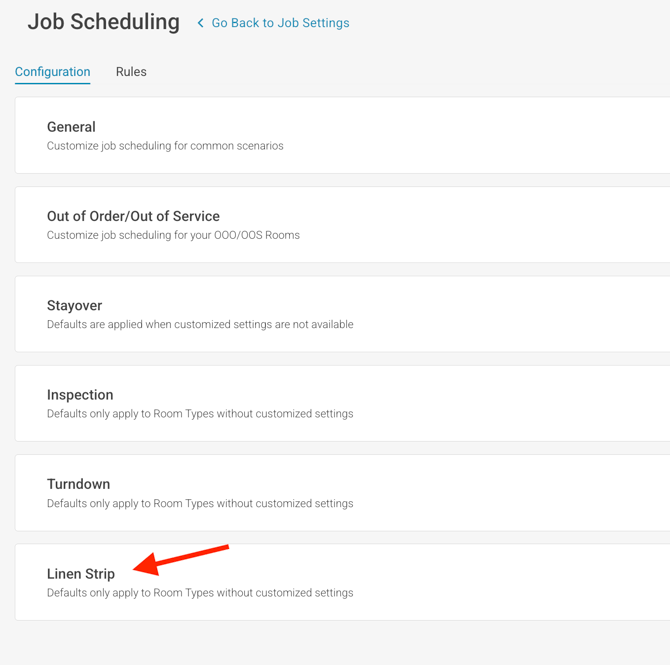The image size is (670, 665).
Task: Click the Turndown title
Action: (x=78, y=484)
